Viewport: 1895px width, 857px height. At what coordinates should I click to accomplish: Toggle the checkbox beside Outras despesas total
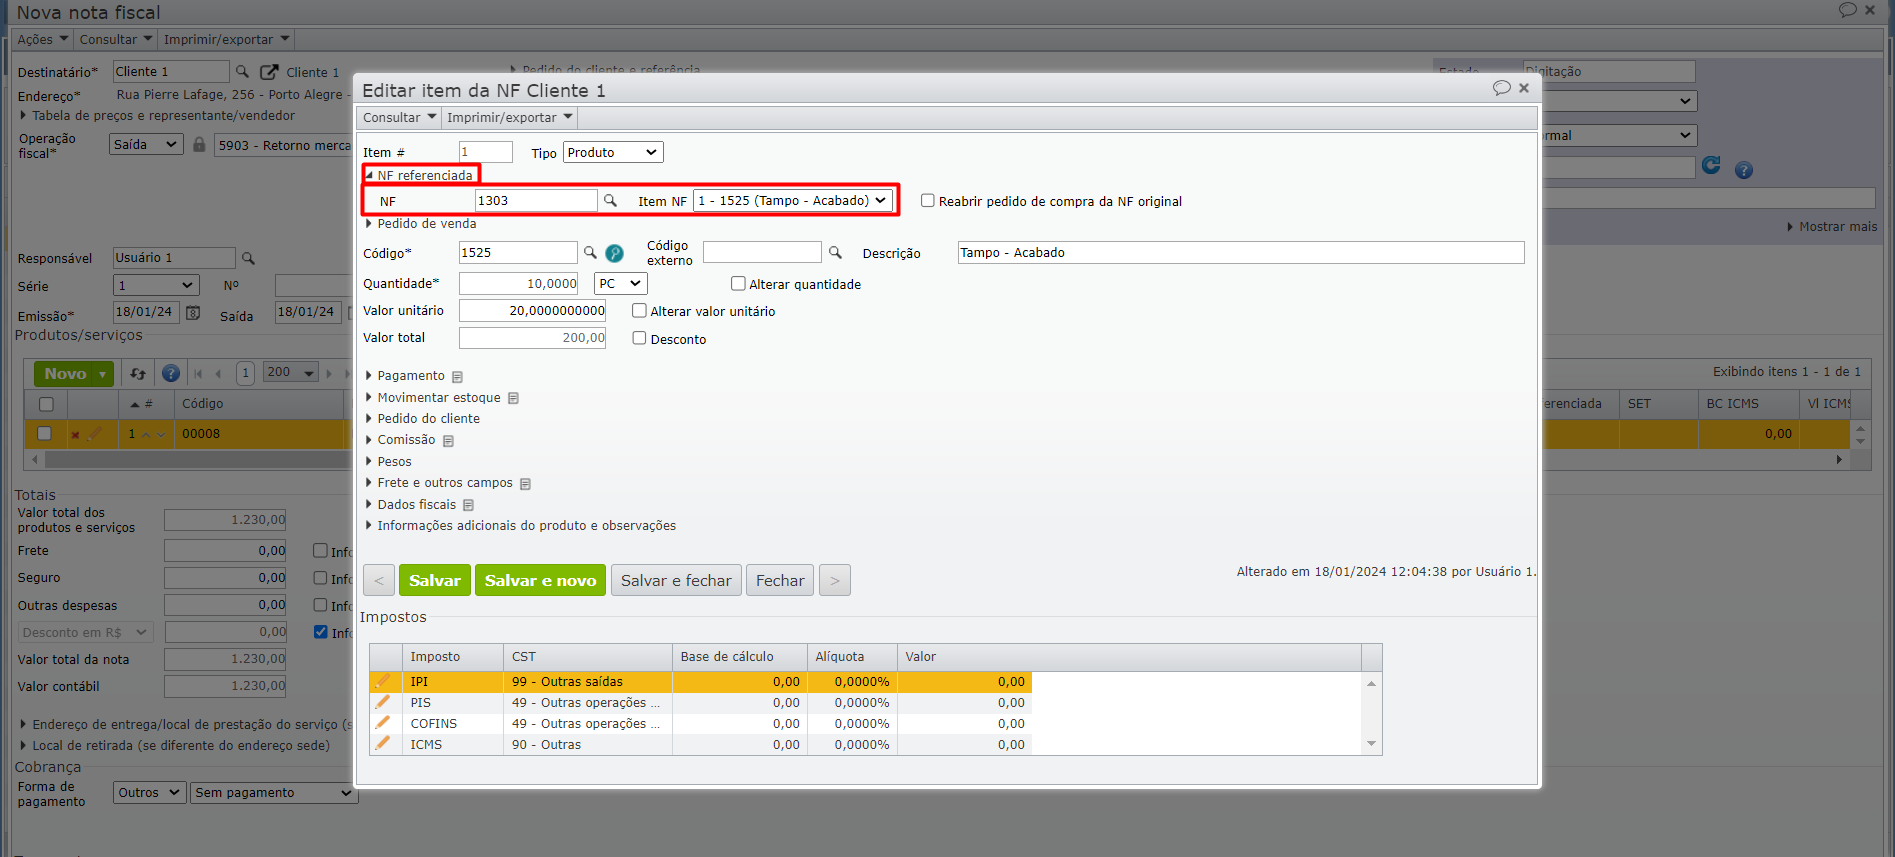coord(320,604)
